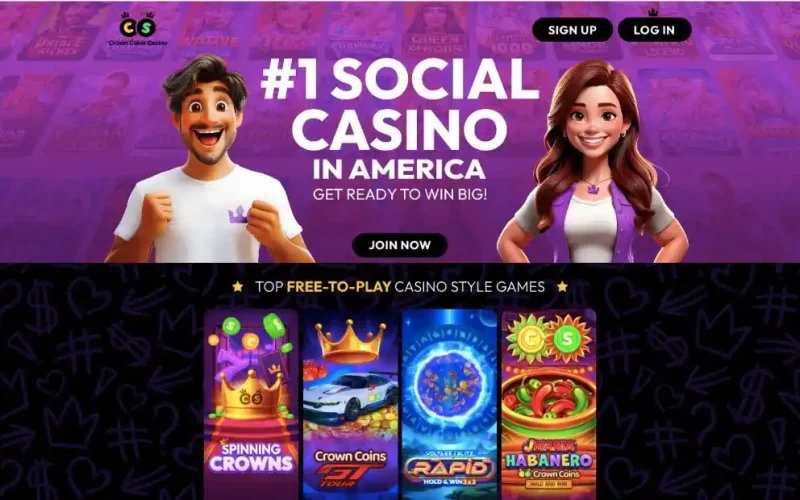Click the left gold star icon
Screen dimensions: 800x500
tap(238, 287)
